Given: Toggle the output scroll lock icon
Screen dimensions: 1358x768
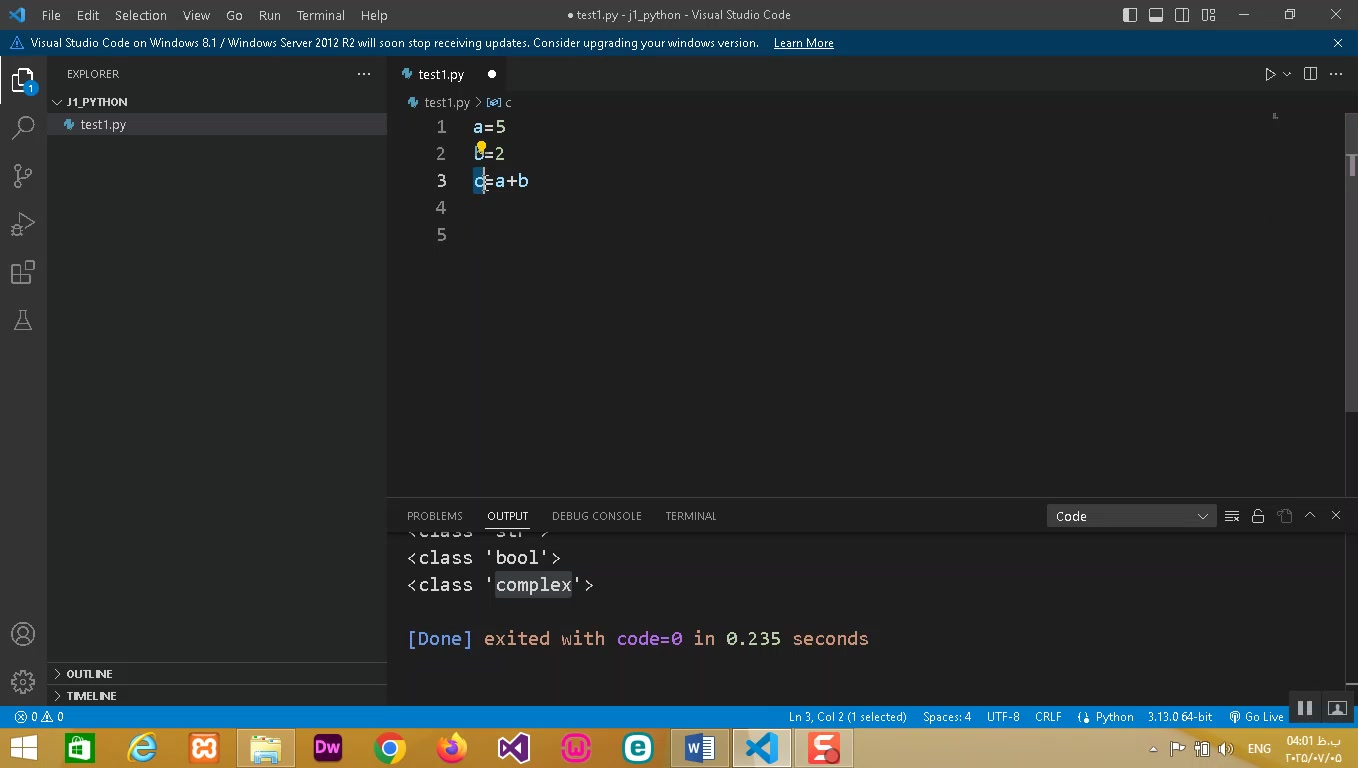Looking at the screenshot, I should click(x=1258, y=516).
